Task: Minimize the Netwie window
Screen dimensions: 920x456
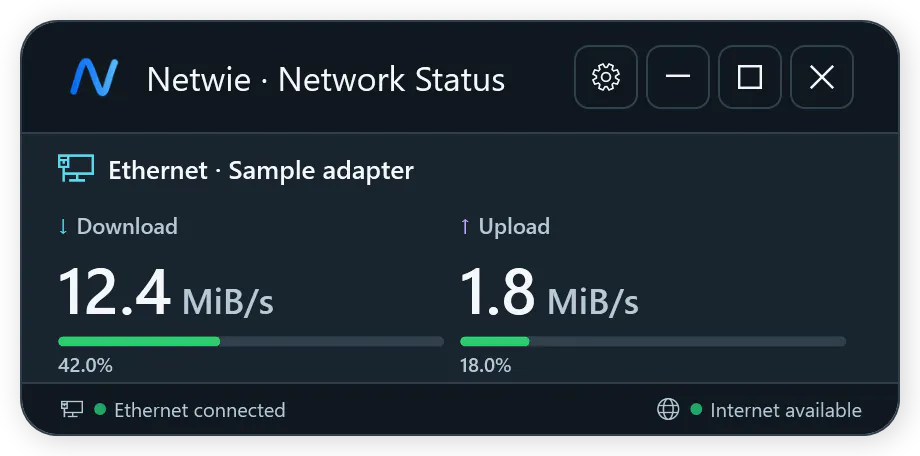Action: 678,77
